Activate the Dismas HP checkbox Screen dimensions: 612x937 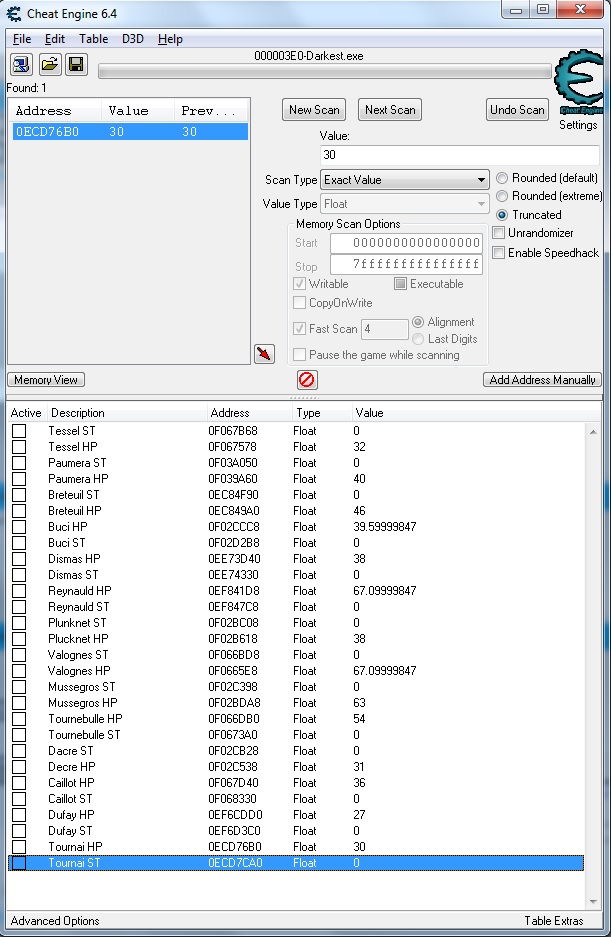[x=19, y=559]
